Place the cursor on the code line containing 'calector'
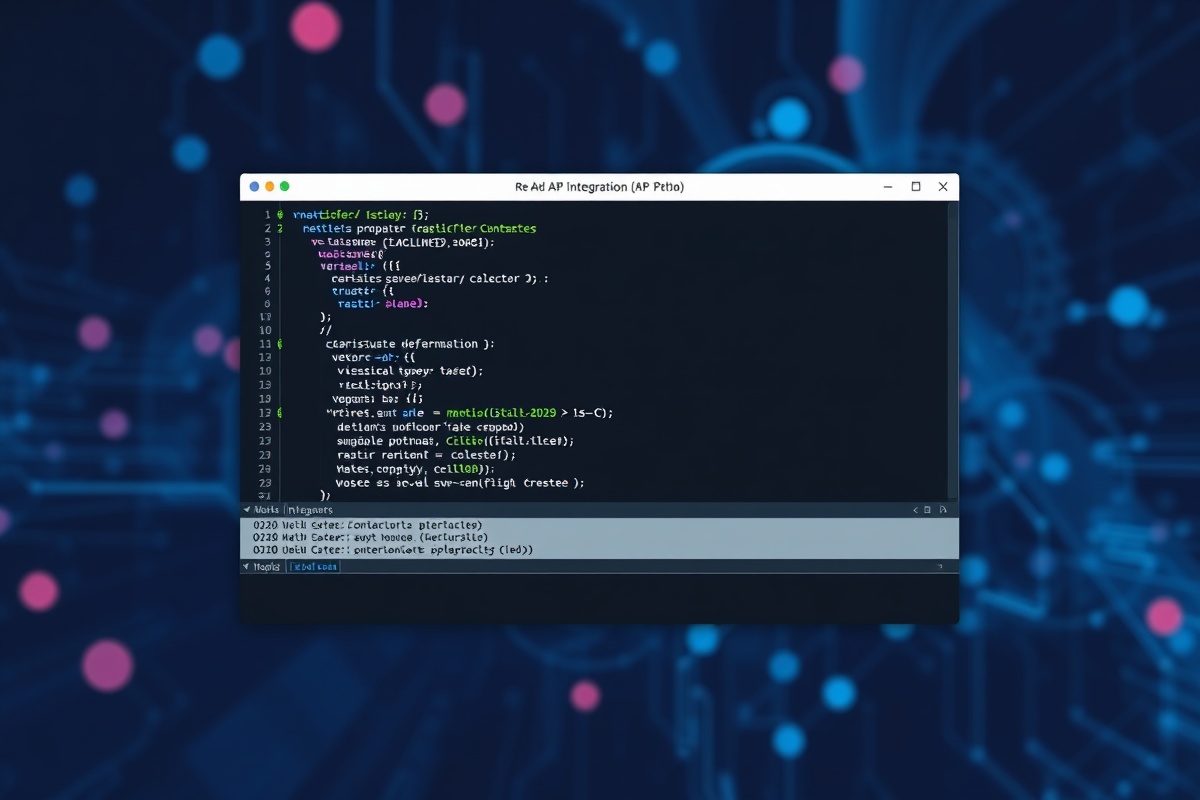 [x=440, y=279]
